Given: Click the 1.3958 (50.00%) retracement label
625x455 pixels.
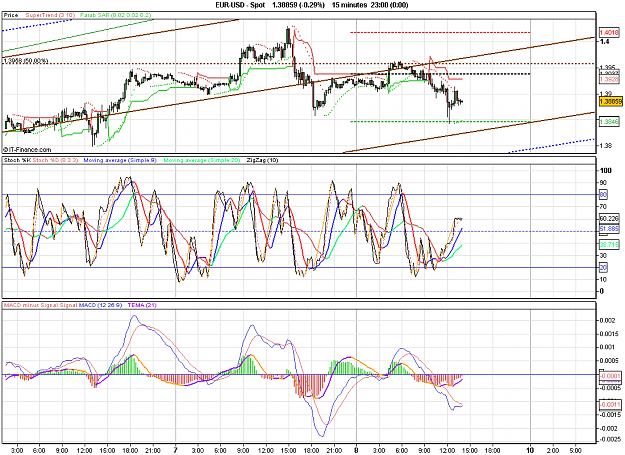Looking at the screenshot, I should coord(26,61).
